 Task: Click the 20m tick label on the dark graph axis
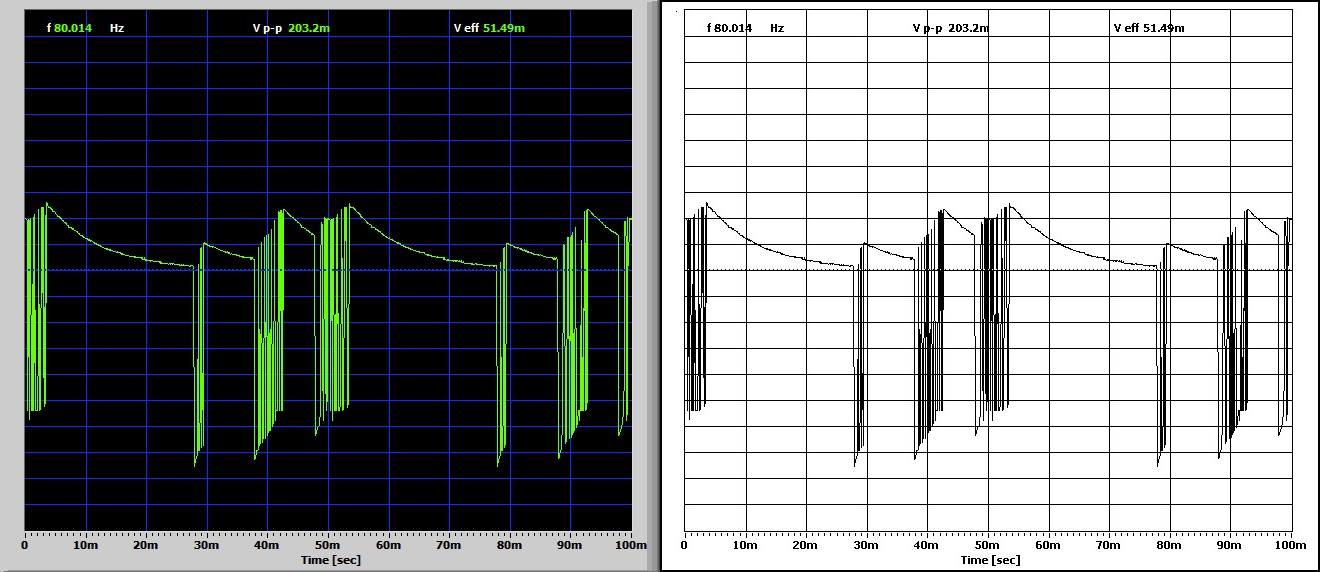tap(146, 546)
